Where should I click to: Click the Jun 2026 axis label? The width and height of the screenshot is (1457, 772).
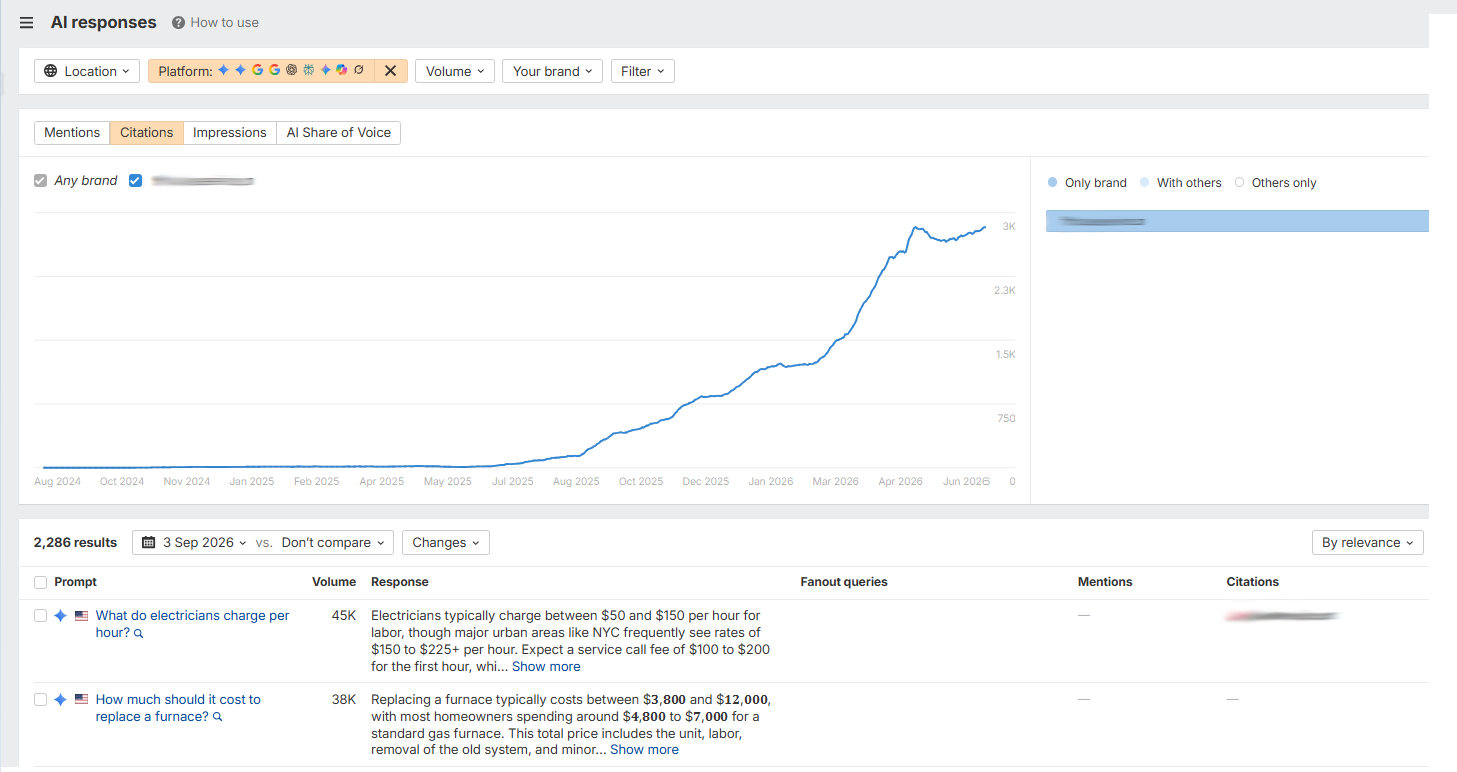pyautogui.click(x=967, y=481)
